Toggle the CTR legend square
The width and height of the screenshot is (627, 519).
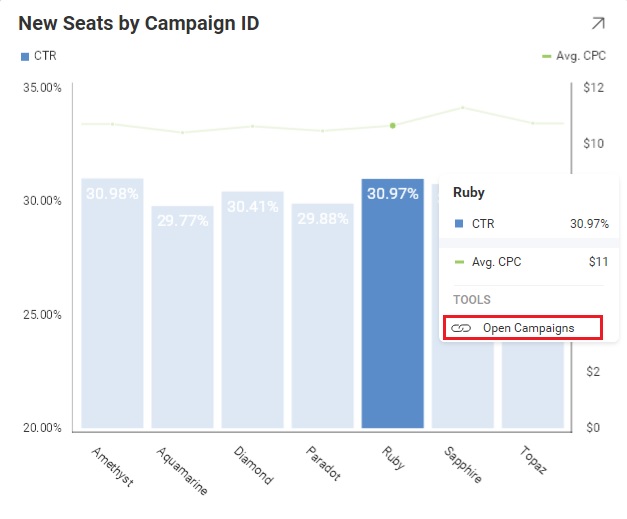[25, 56]
